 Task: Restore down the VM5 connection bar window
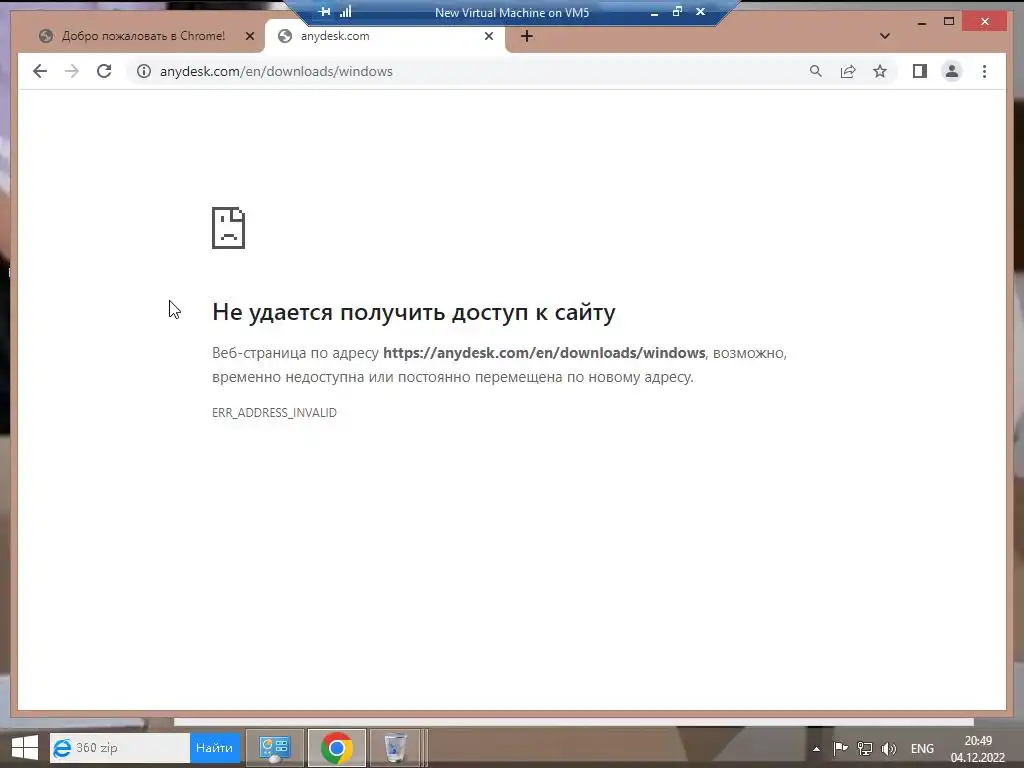pos(677,11)
